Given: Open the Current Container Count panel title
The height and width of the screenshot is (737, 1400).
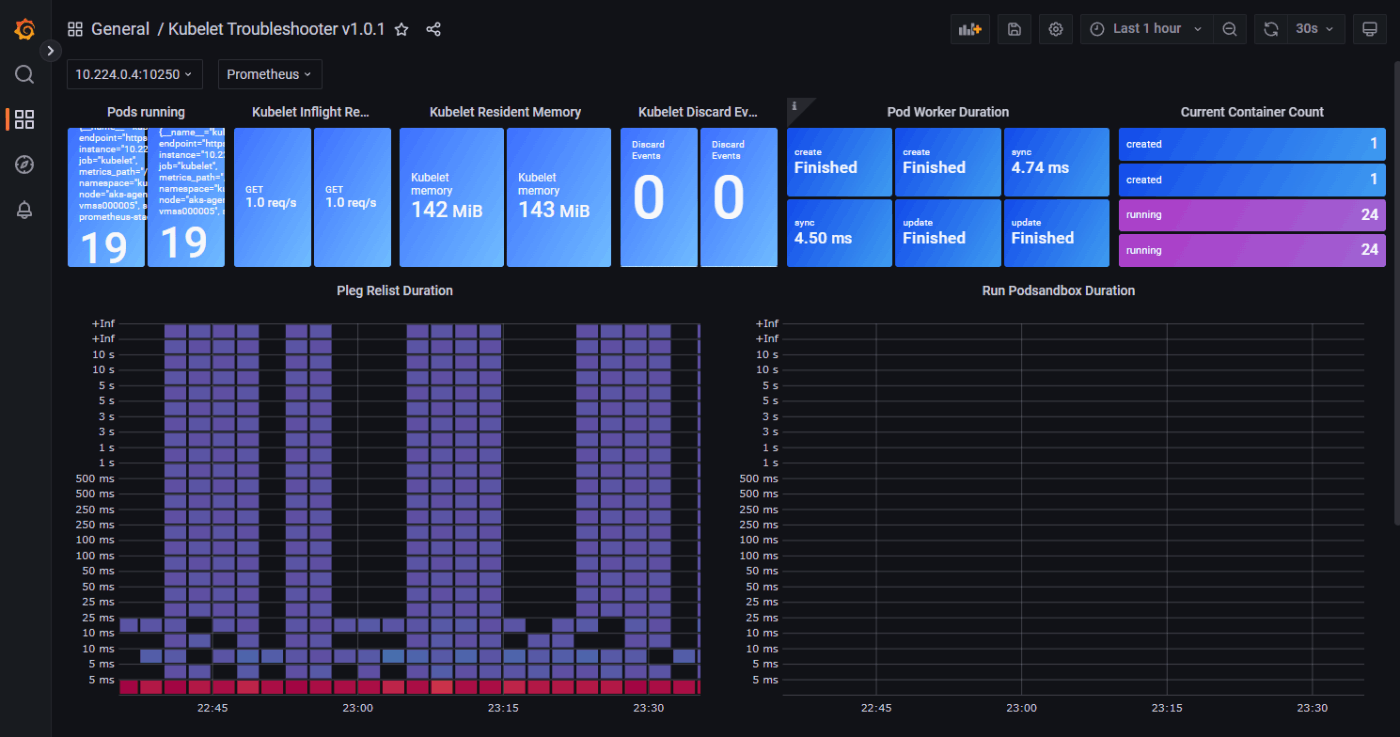Looking at the screenshot, I should pyautogui.click(x=1252, y=112).
